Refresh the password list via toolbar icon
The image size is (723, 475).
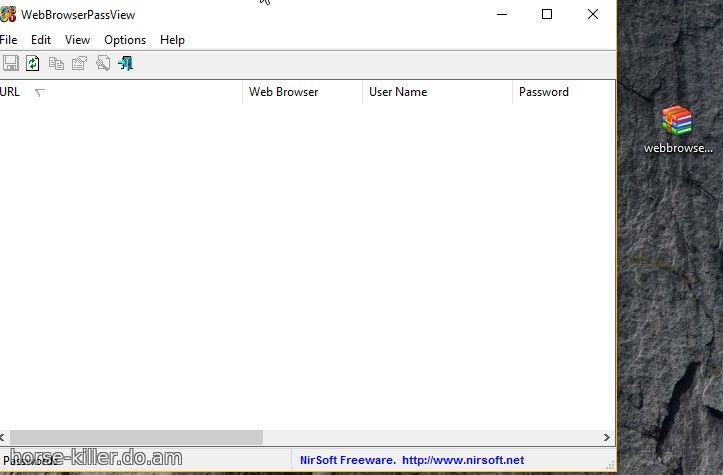pos(33,63)
